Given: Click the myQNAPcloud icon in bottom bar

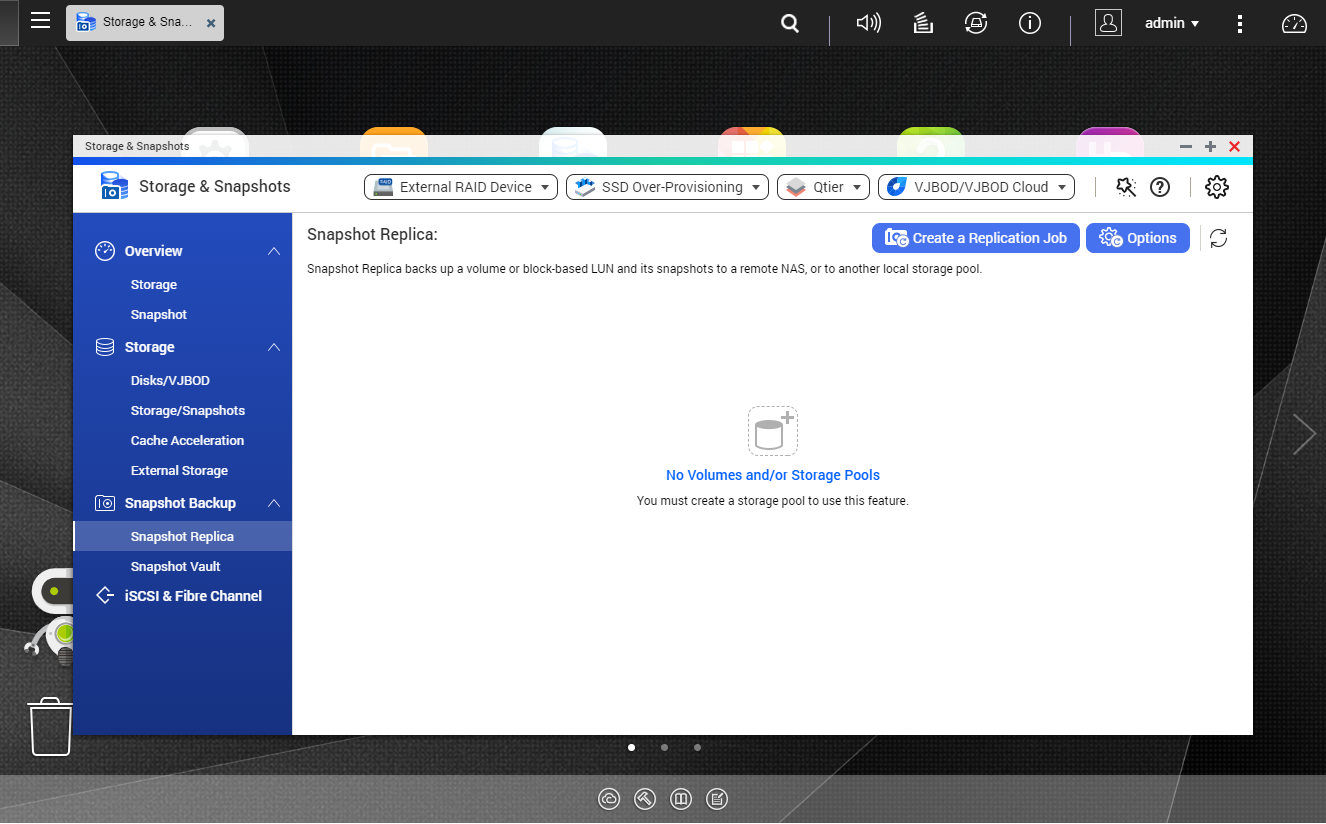Looking at the screenshot, I should (609, 799).
